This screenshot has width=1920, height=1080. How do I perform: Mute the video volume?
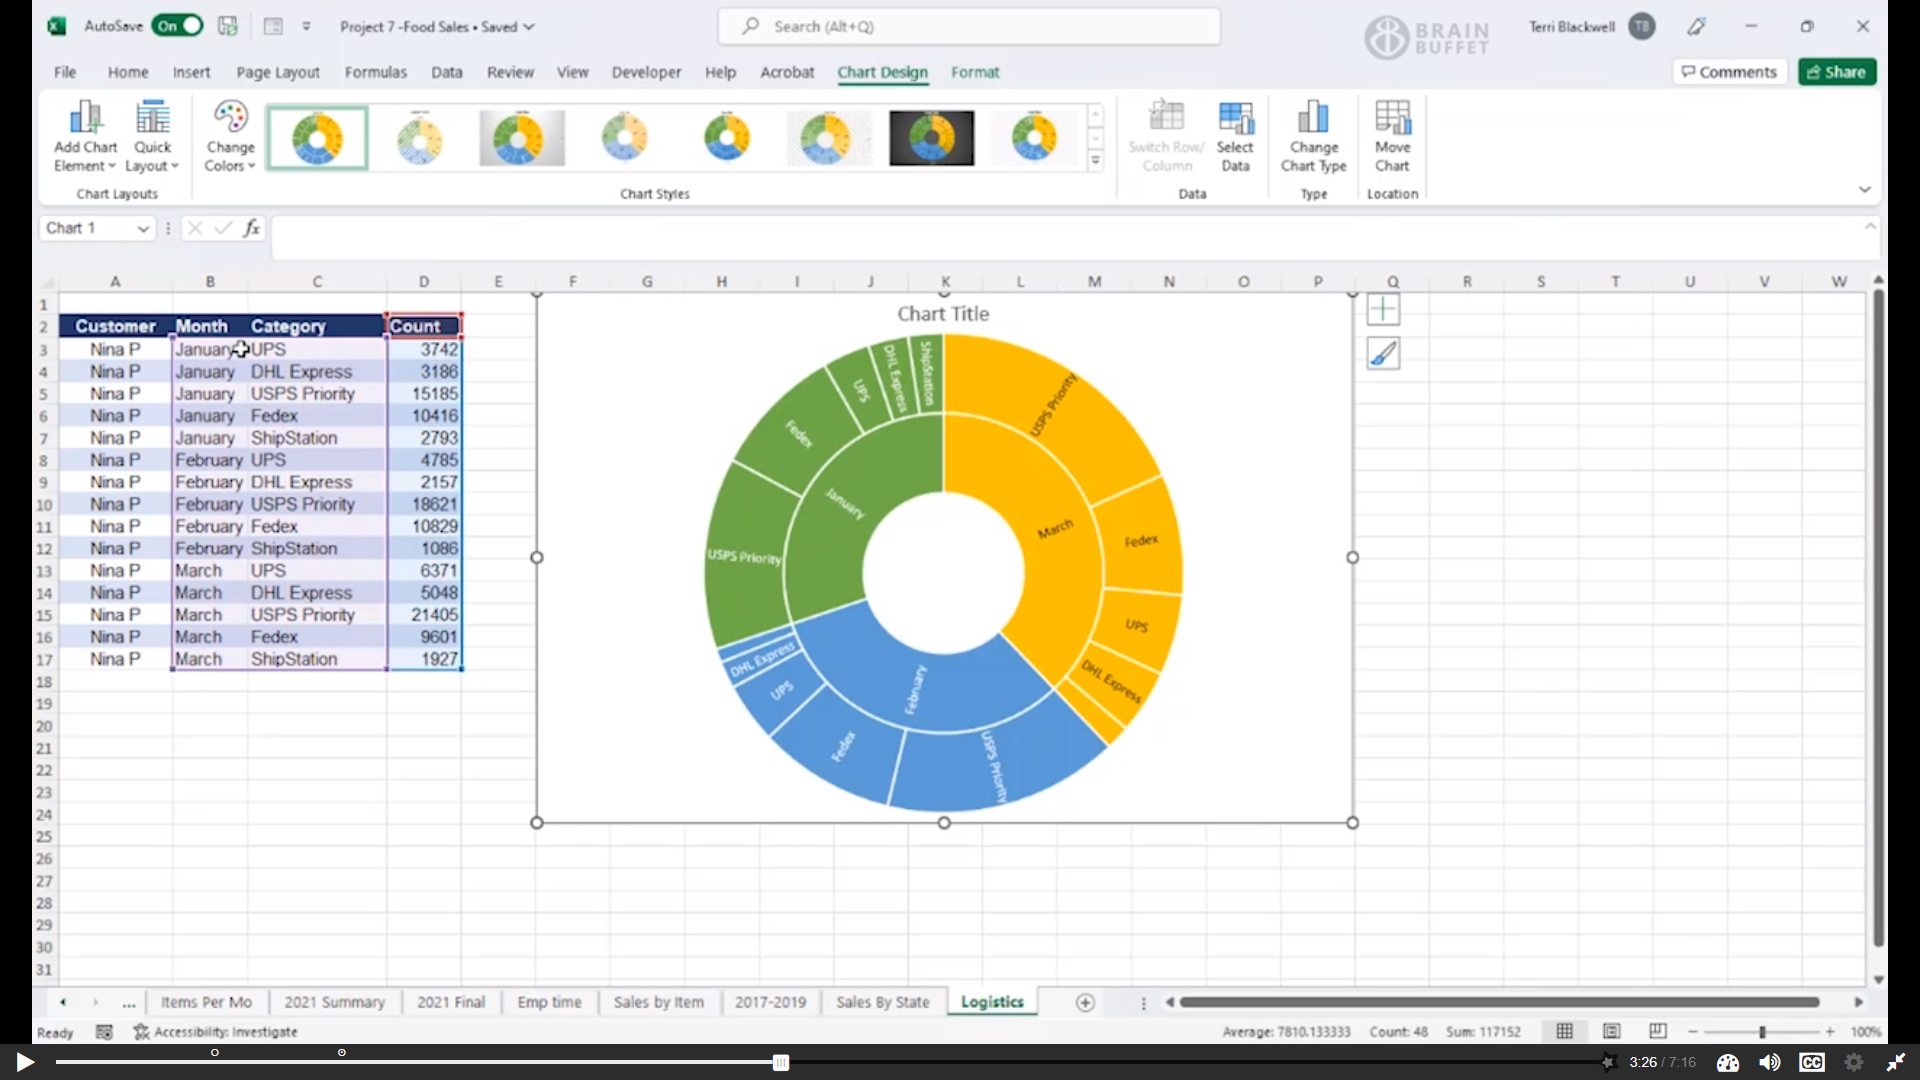pos(1770,1063)
